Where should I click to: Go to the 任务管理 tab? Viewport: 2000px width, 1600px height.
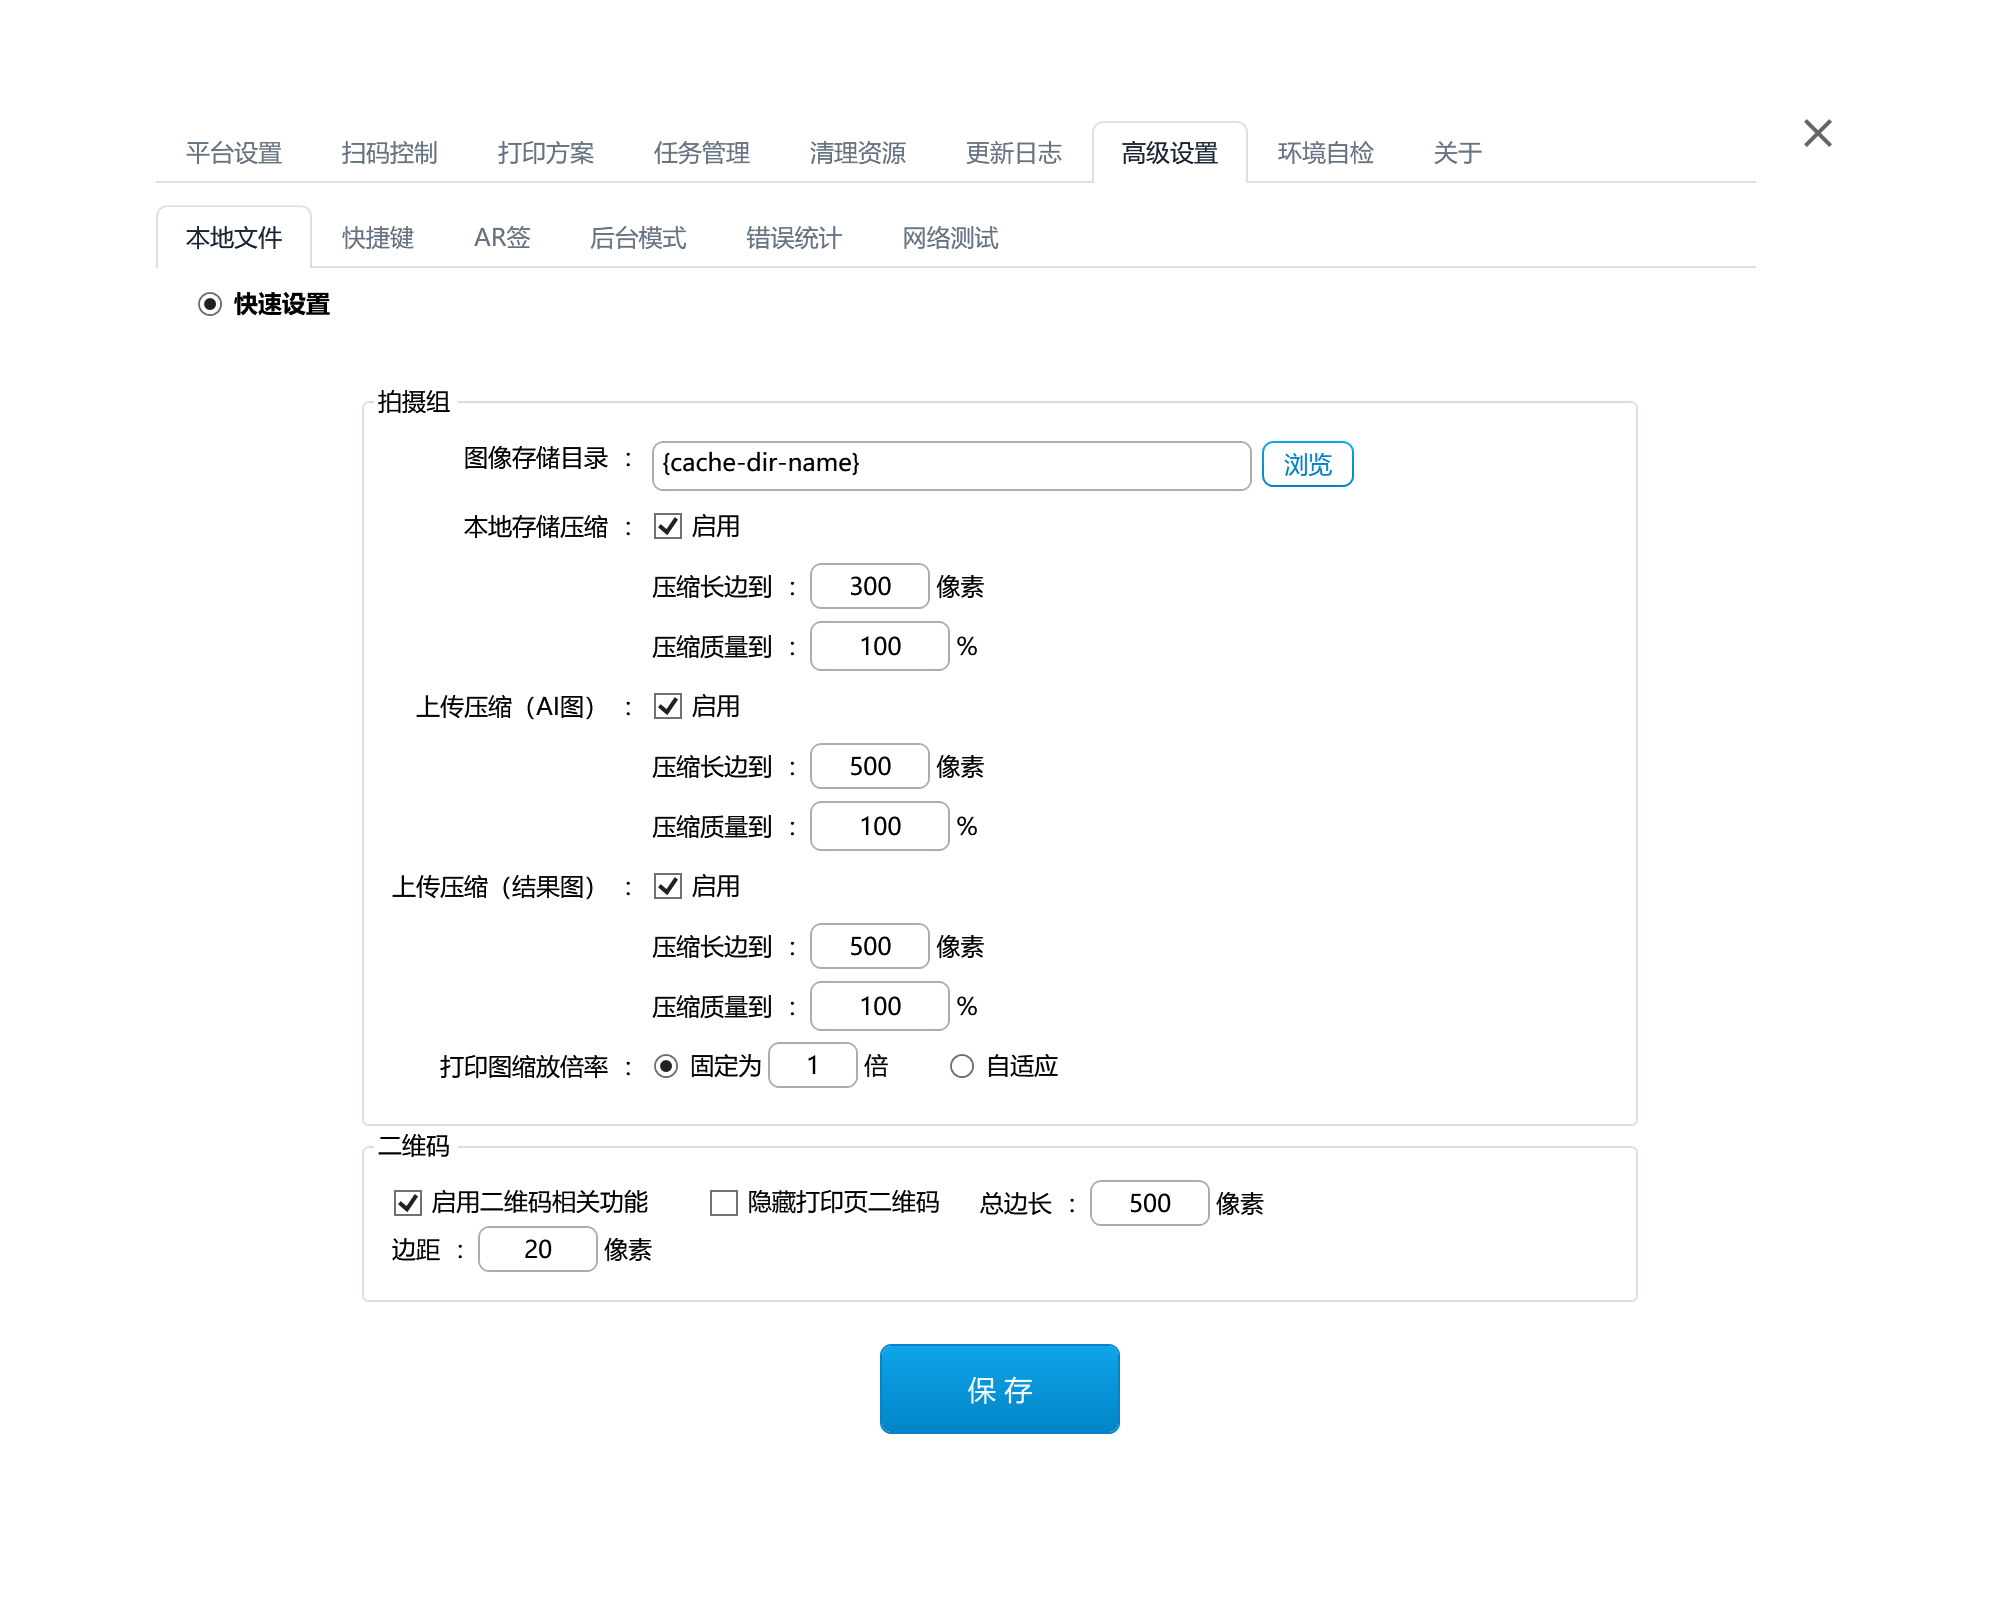702,153
